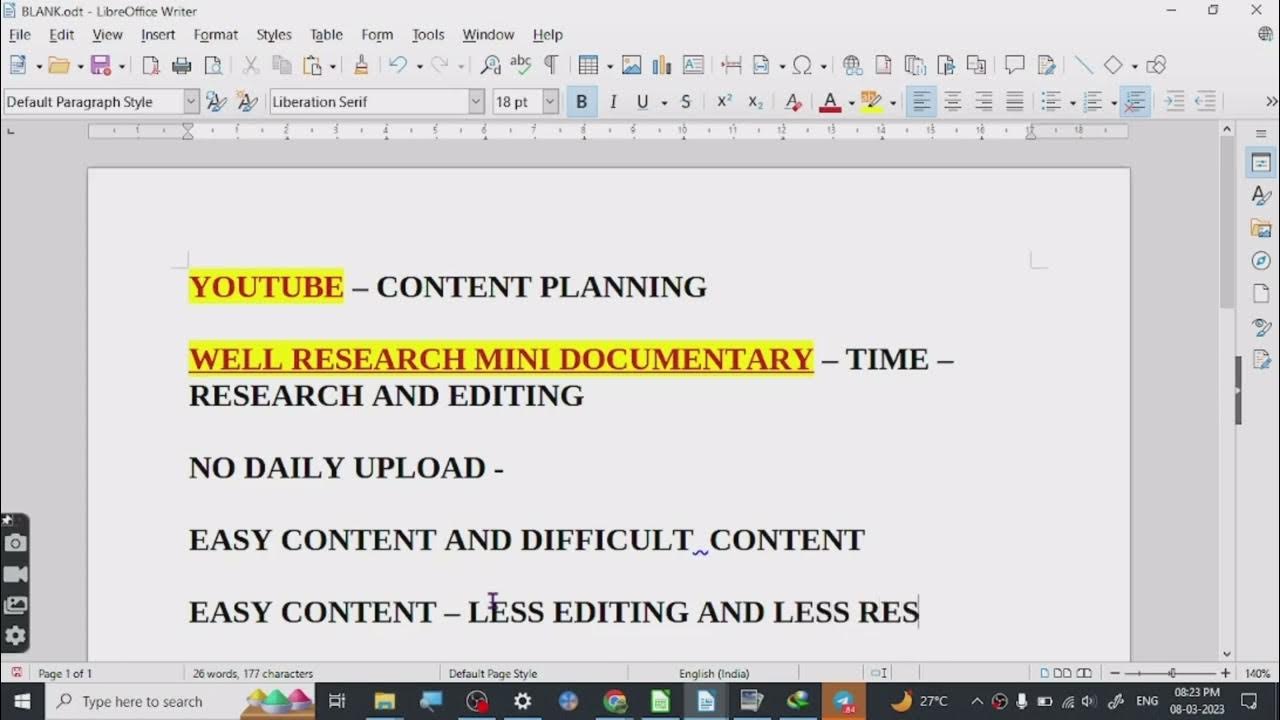Open the Navigator in the sidebar

point(1261,260)
